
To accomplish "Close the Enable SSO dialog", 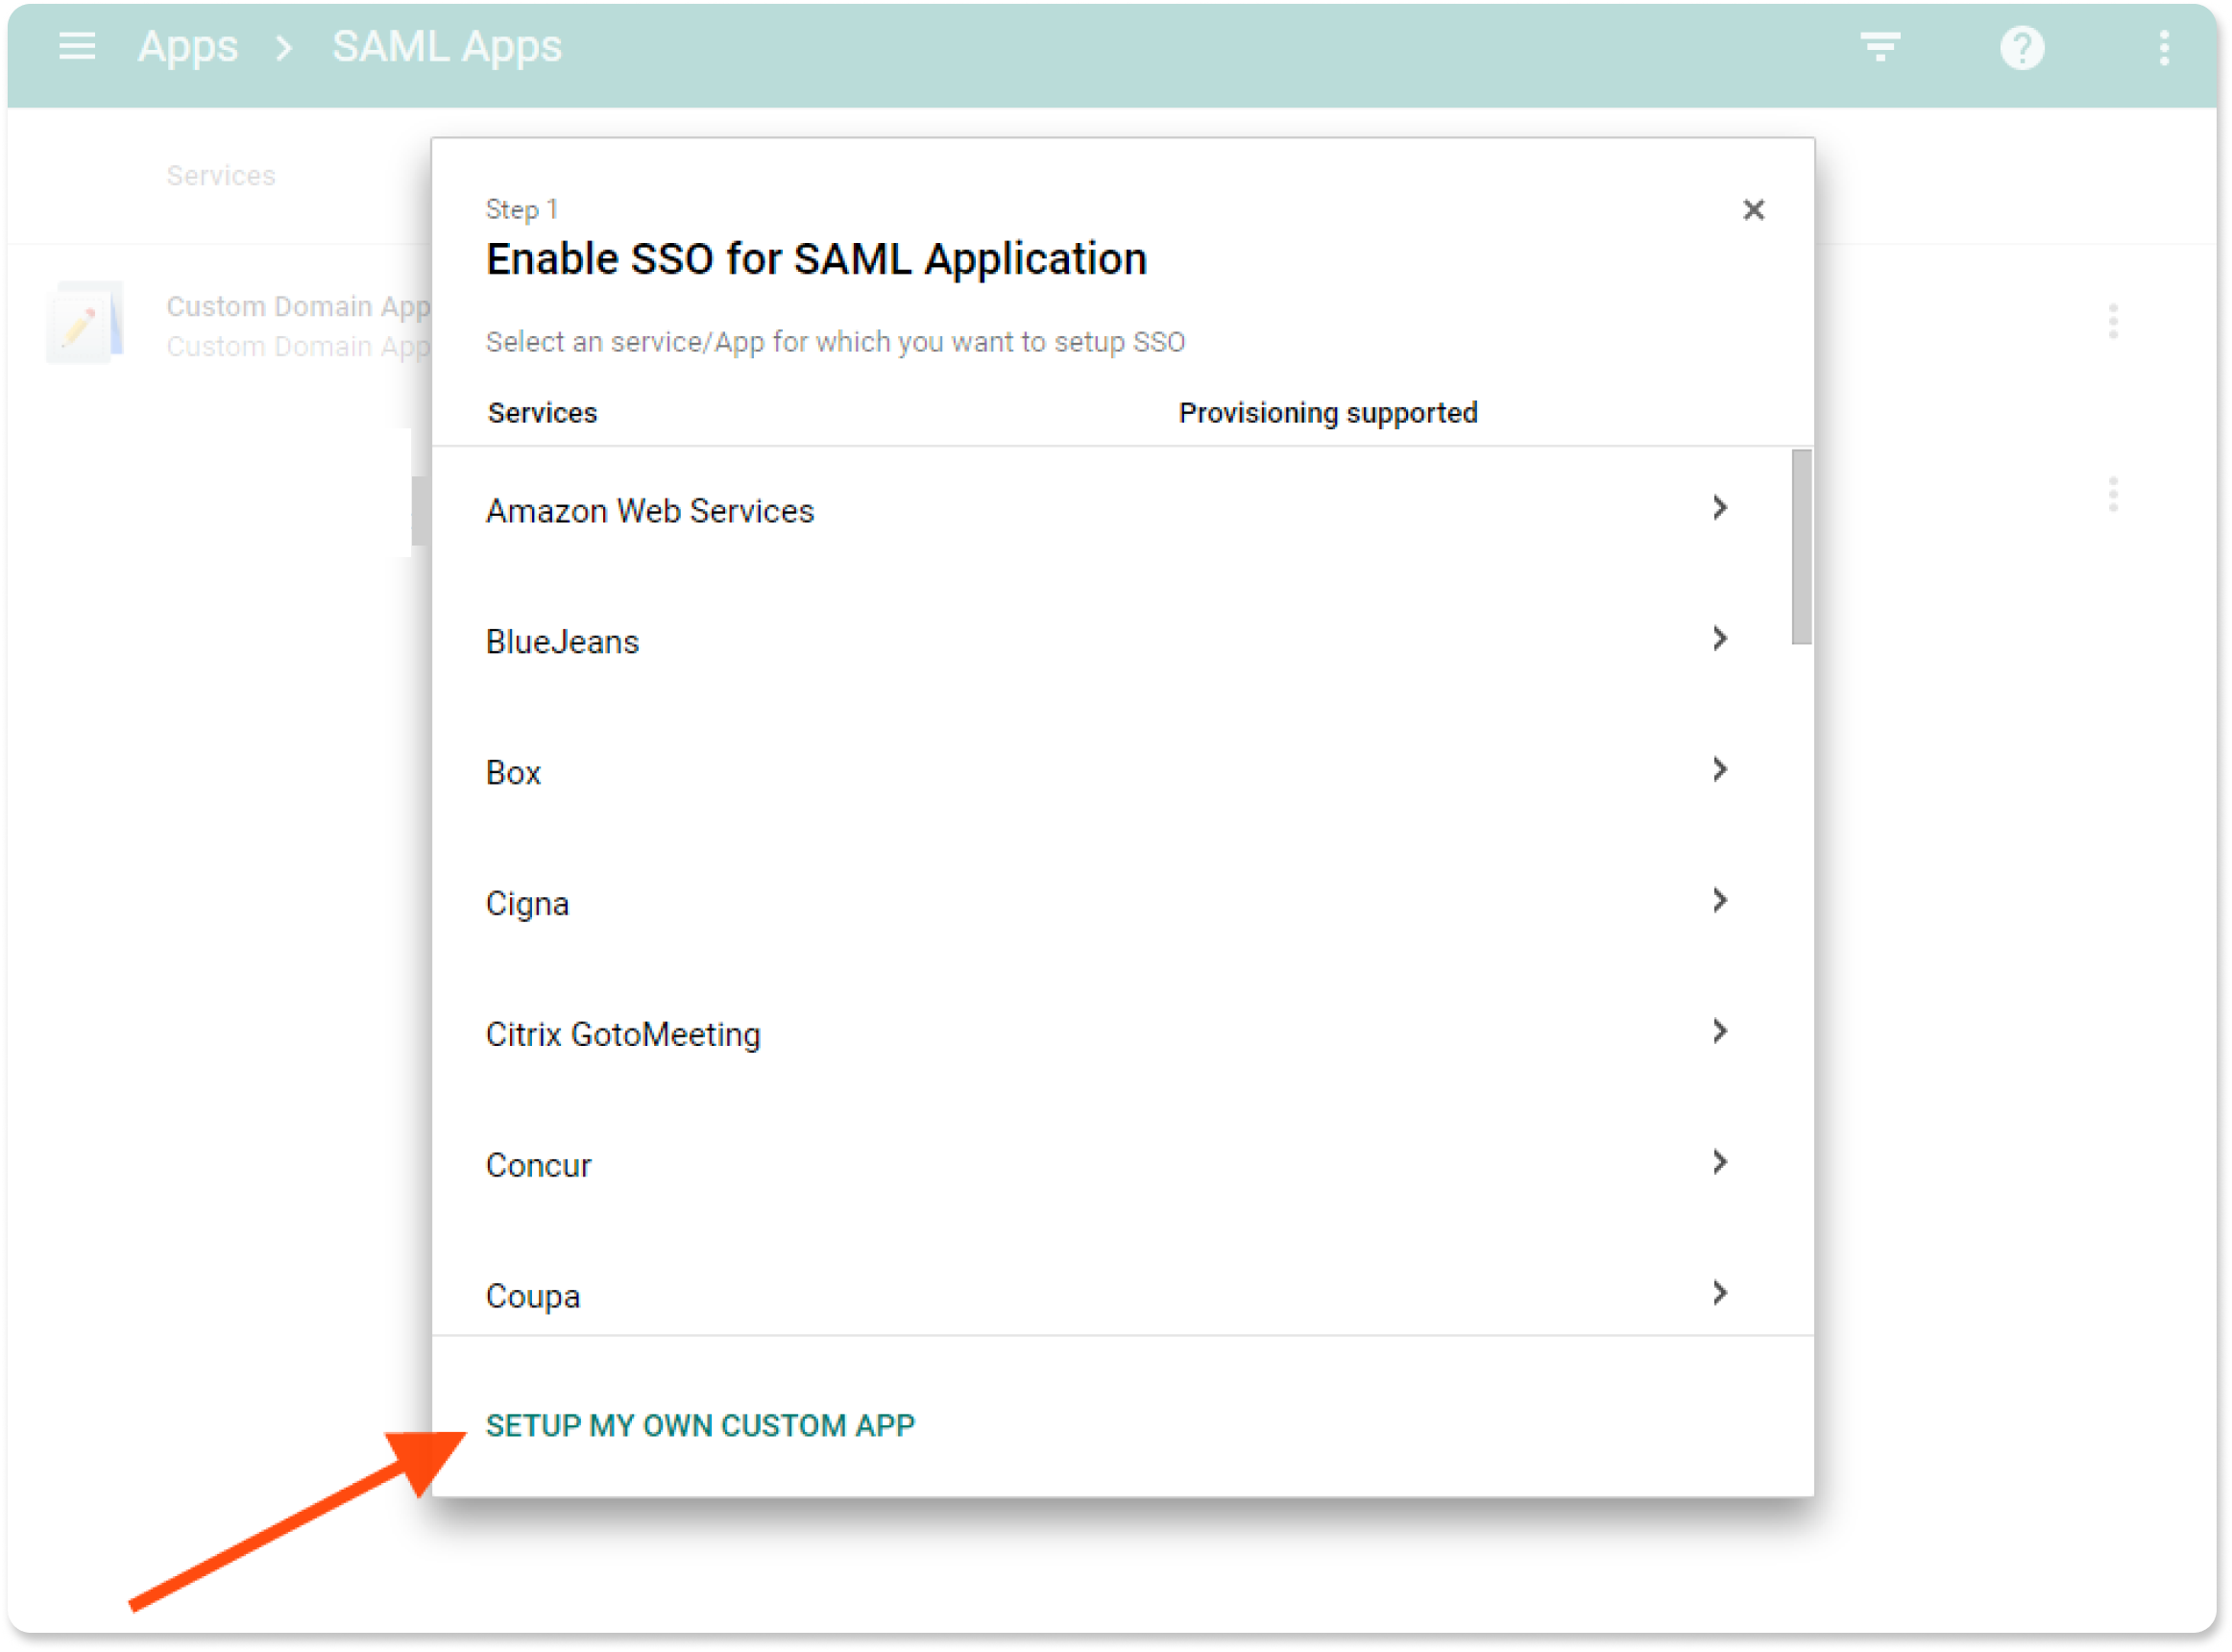I will pos(1753,210).
